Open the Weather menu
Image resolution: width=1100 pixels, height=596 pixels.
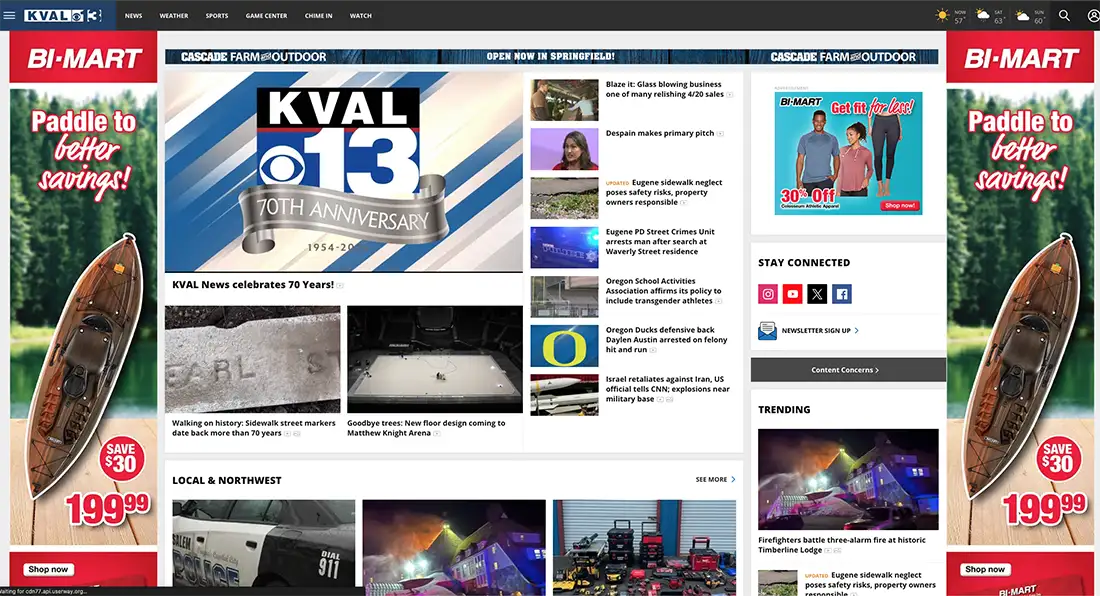click(173, 15)
